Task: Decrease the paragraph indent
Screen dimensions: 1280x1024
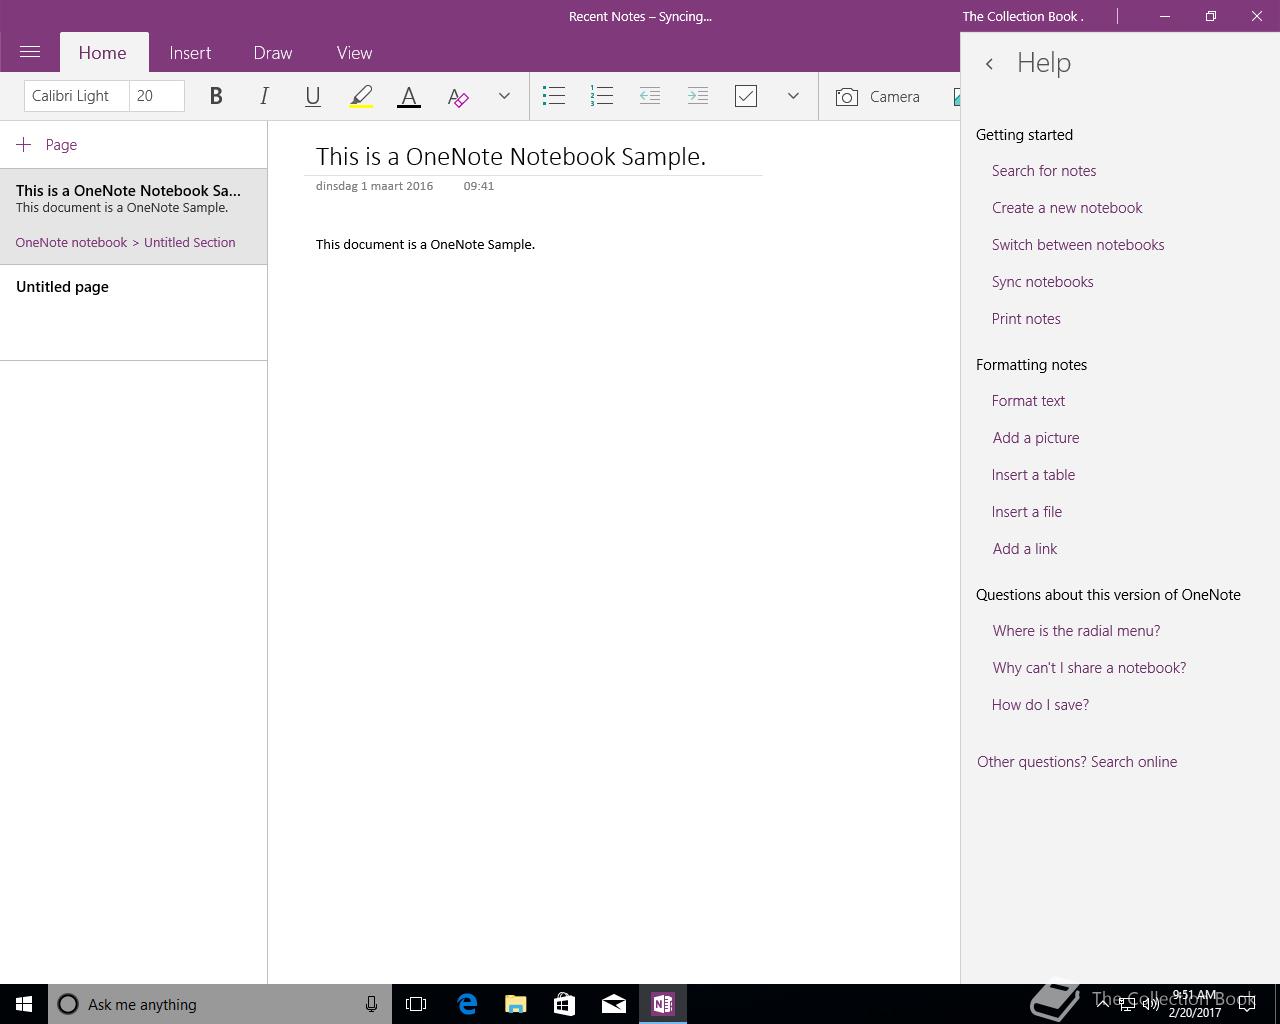Action: tap(649, 96)
